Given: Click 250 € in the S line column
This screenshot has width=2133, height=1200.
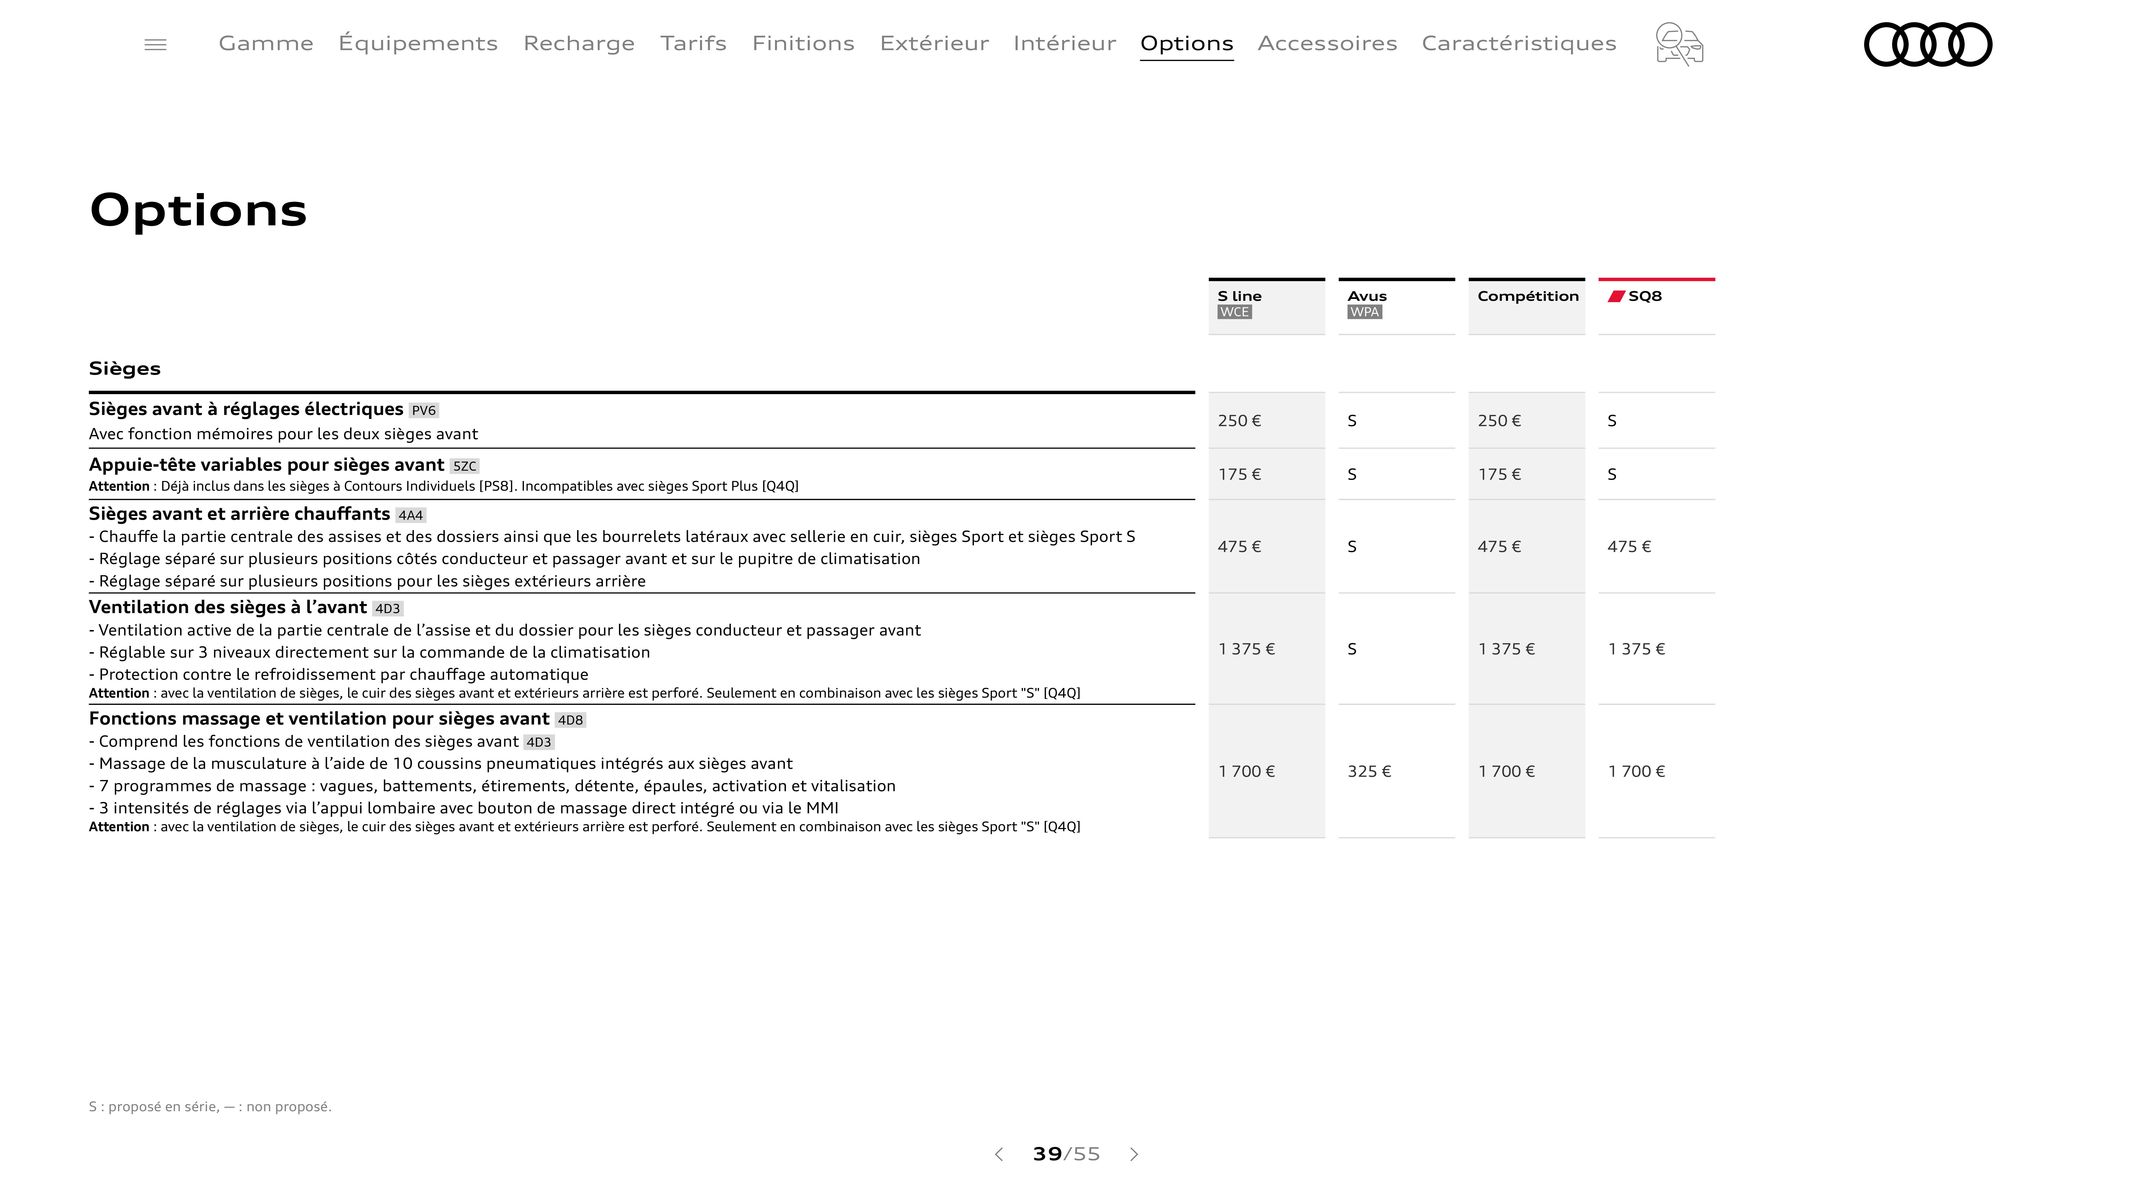Looking at the screenshot, I should 1239,421.
